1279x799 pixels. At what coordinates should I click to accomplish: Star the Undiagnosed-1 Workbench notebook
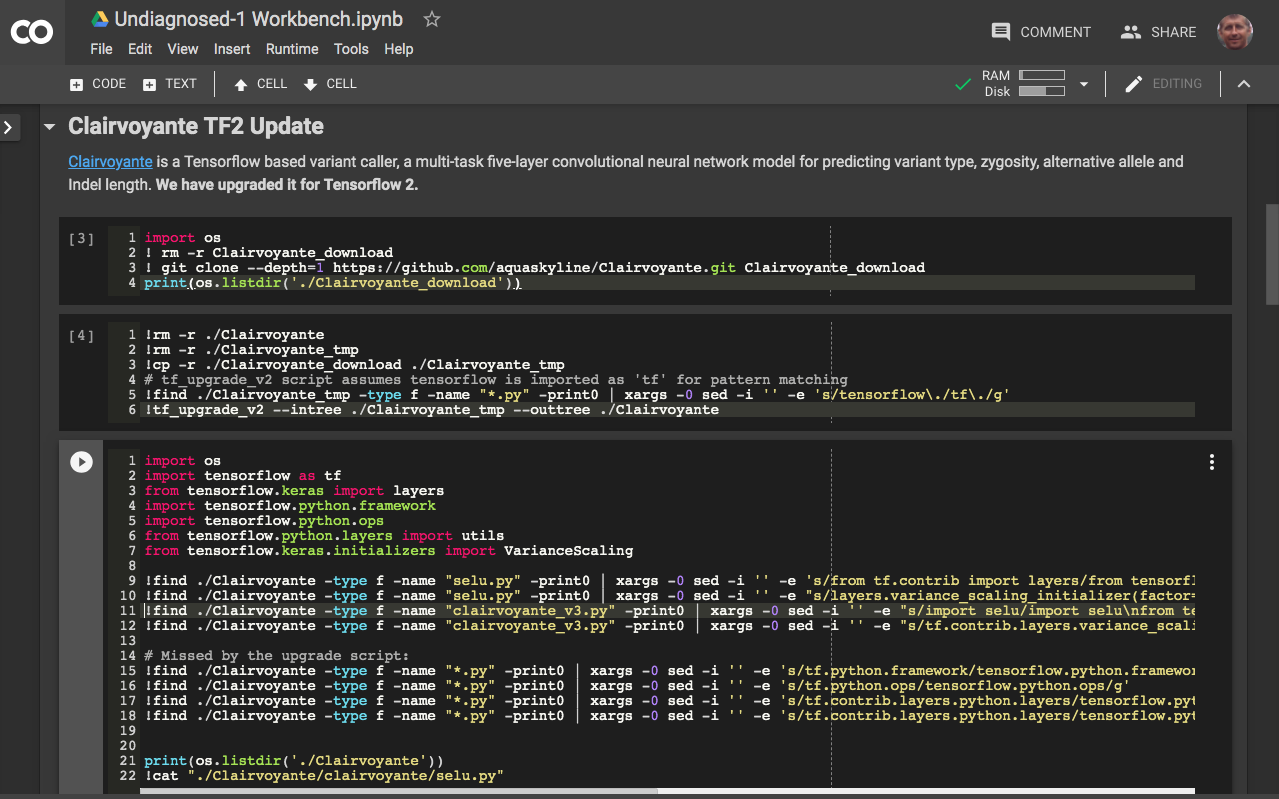pyautogui.click(x=431, y=19)
